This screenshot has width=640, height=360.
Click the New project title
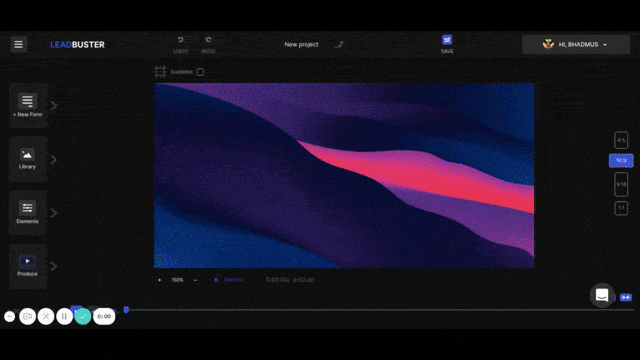(301, 44)
